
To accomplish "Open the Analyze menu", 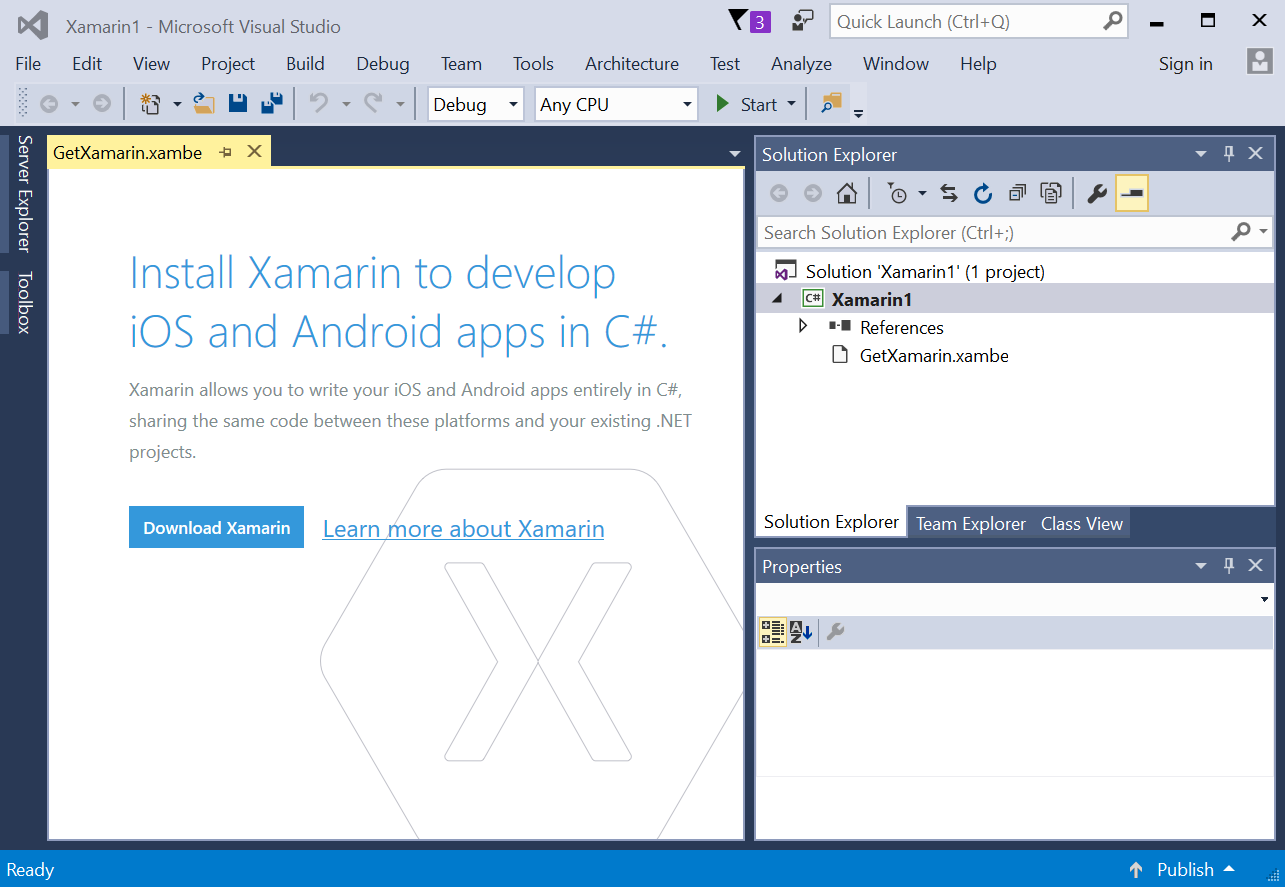I will pos(801,63).
